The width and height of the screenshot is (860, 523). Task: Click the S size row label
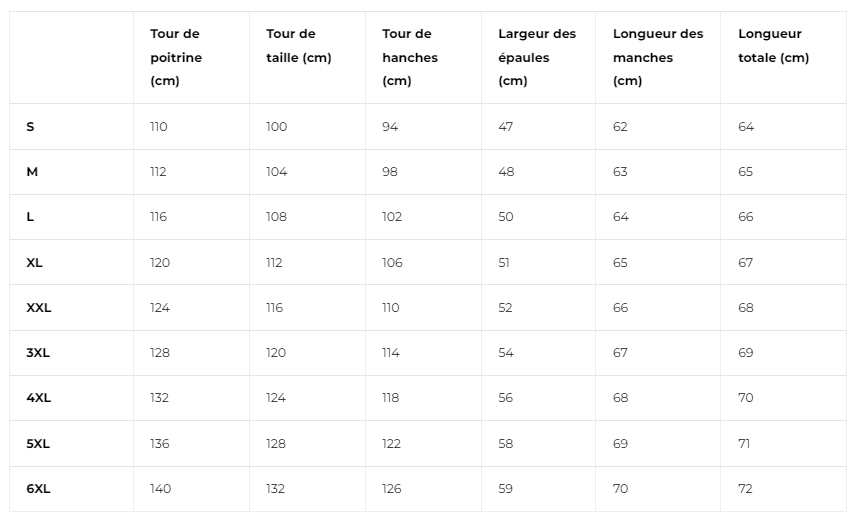30,127
